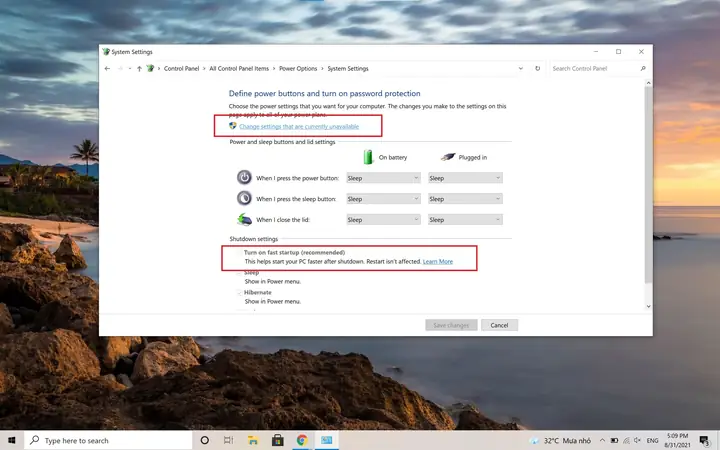Refresh the Control Panel page
The image size is (720, 450).
coord(537,68)
